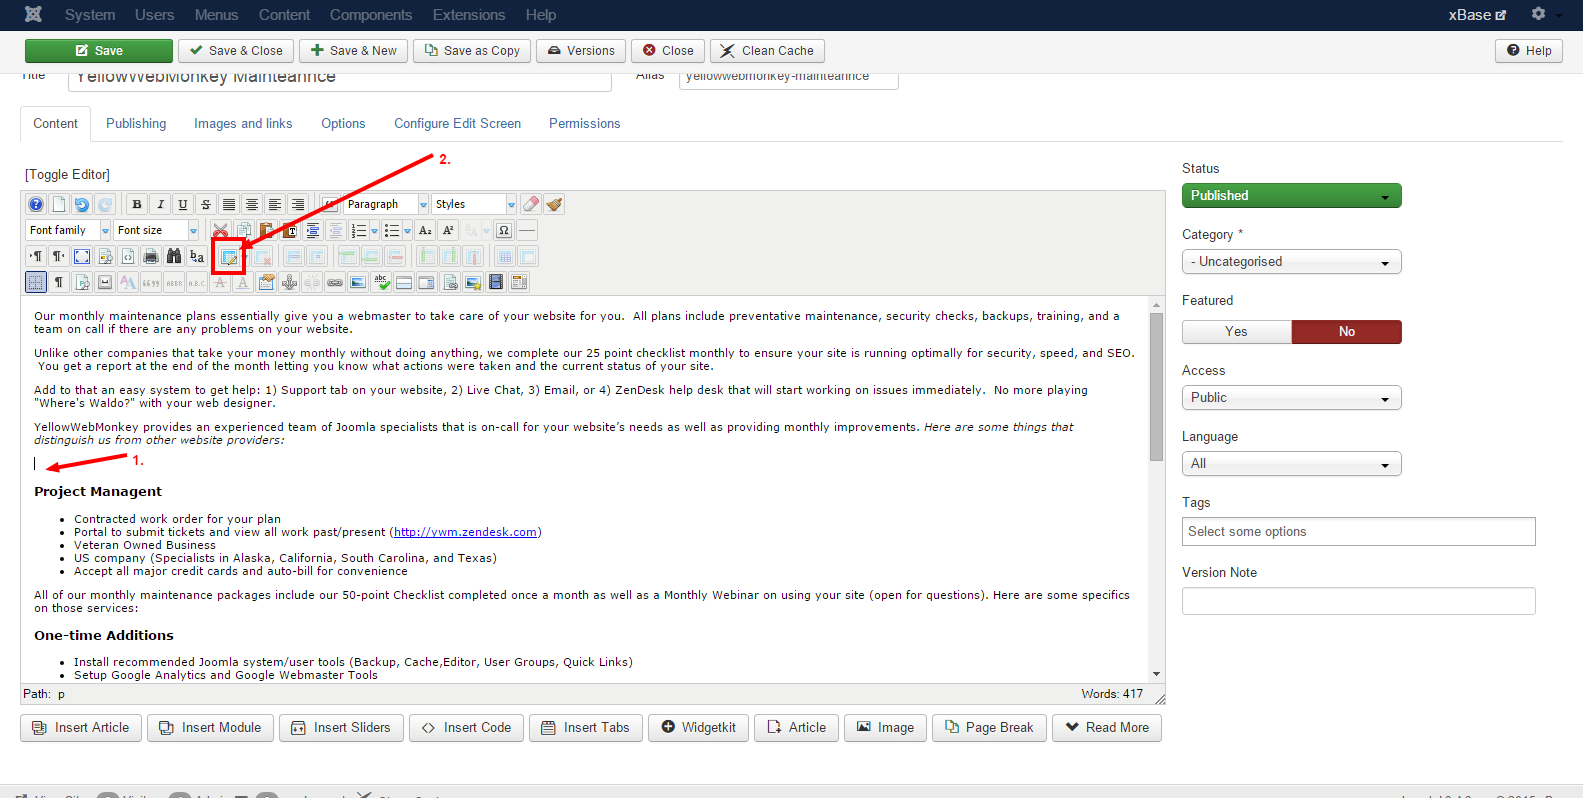Click the Page Break button
Image resolution: width=1583 pixels, height=798 pixels.
tap(989, 728)
